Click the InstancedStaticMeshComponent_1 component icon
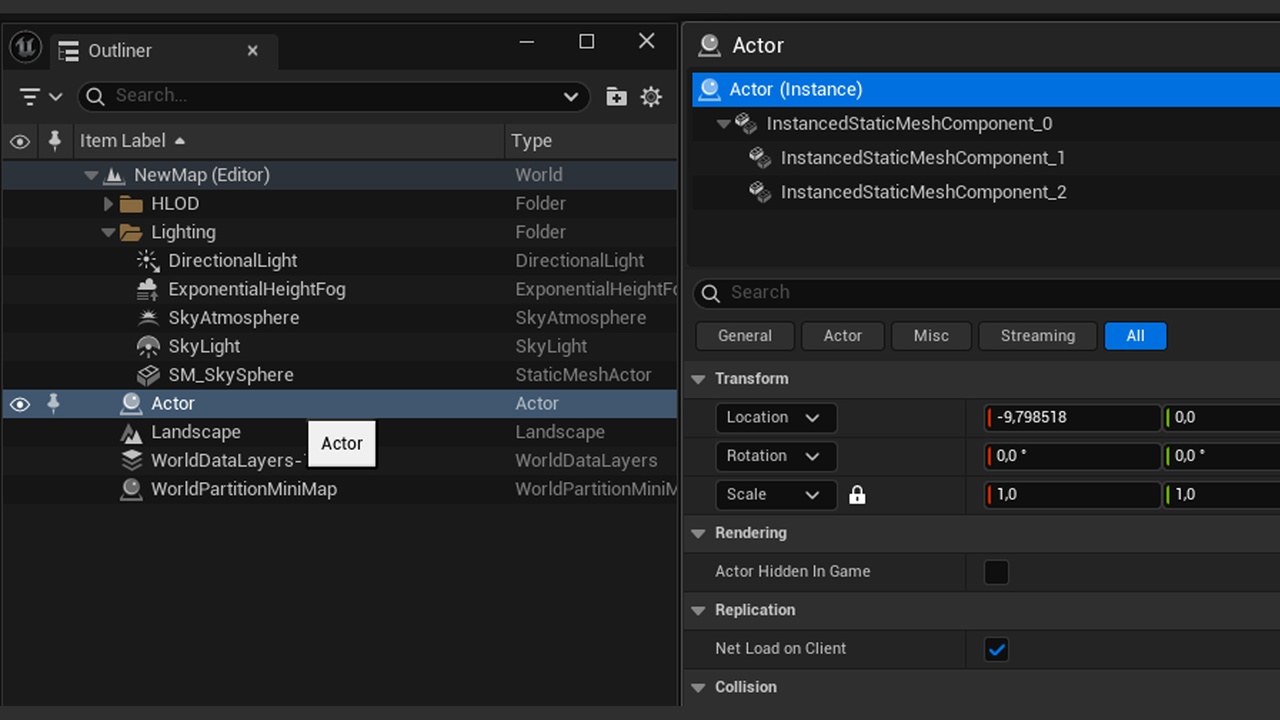Screen dimensions: 1280x720 [760, 158]
